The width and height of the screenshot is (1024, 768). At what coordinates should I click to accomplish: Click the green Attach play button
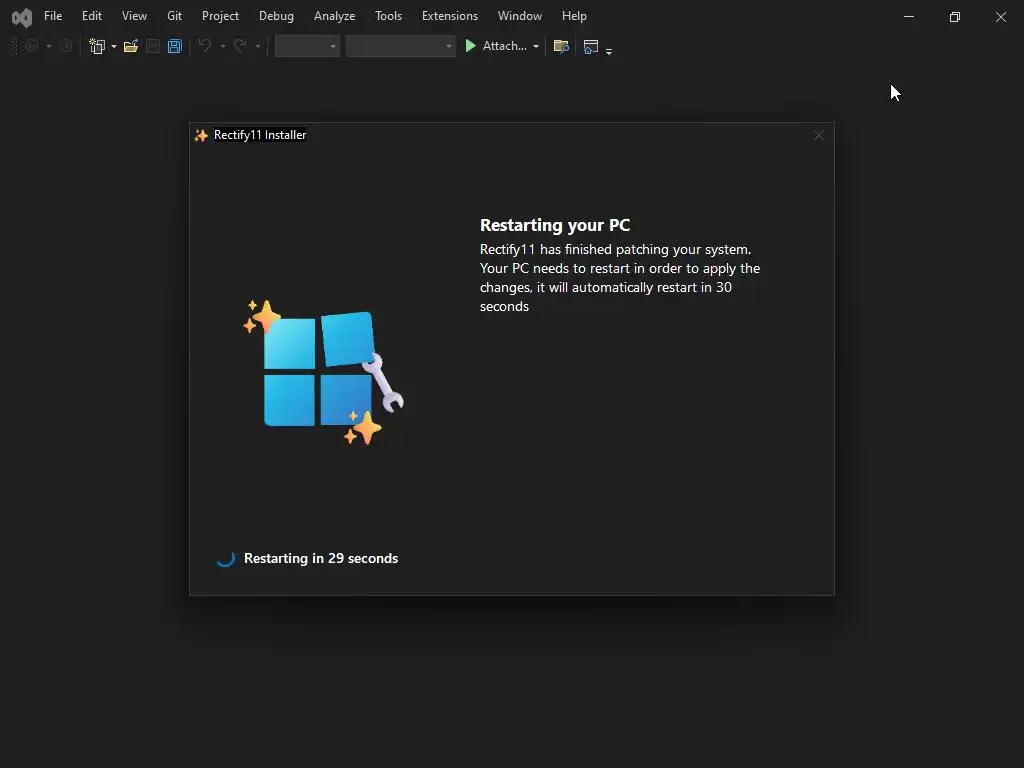(470, 46)
